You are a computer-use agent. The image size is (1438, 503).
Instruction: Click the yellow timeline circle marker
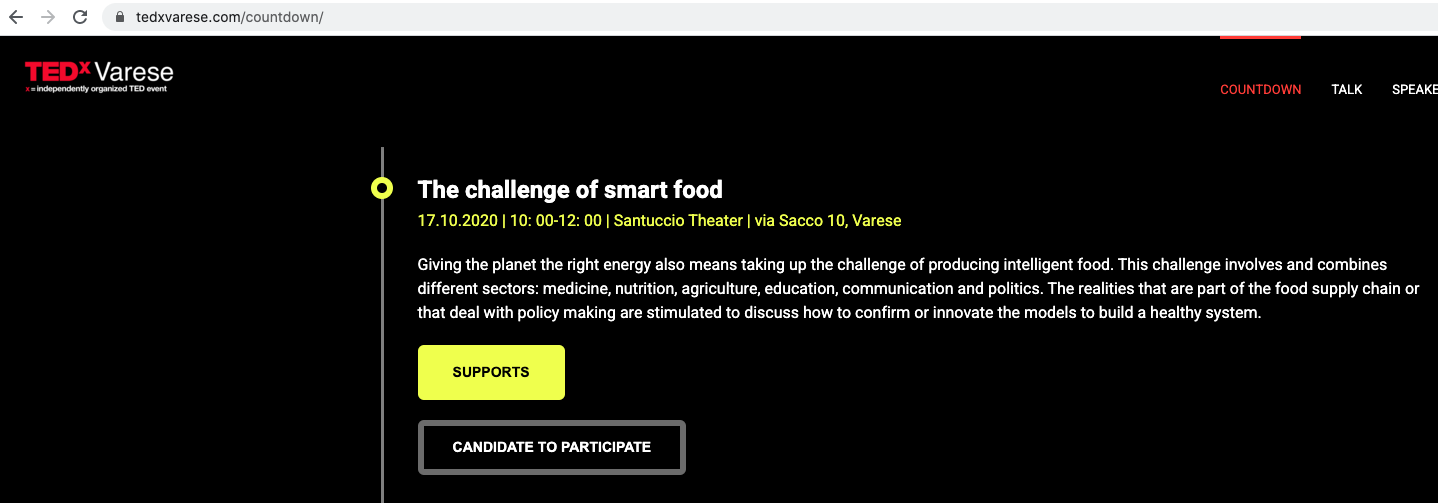(382, 188)
